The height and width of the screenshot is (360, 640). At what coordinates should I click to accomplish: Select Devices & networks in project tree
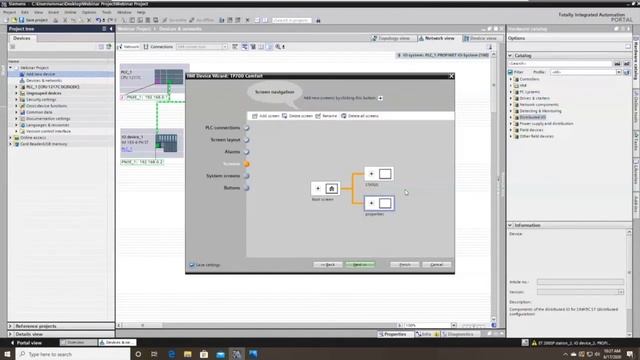click(44, 80)
